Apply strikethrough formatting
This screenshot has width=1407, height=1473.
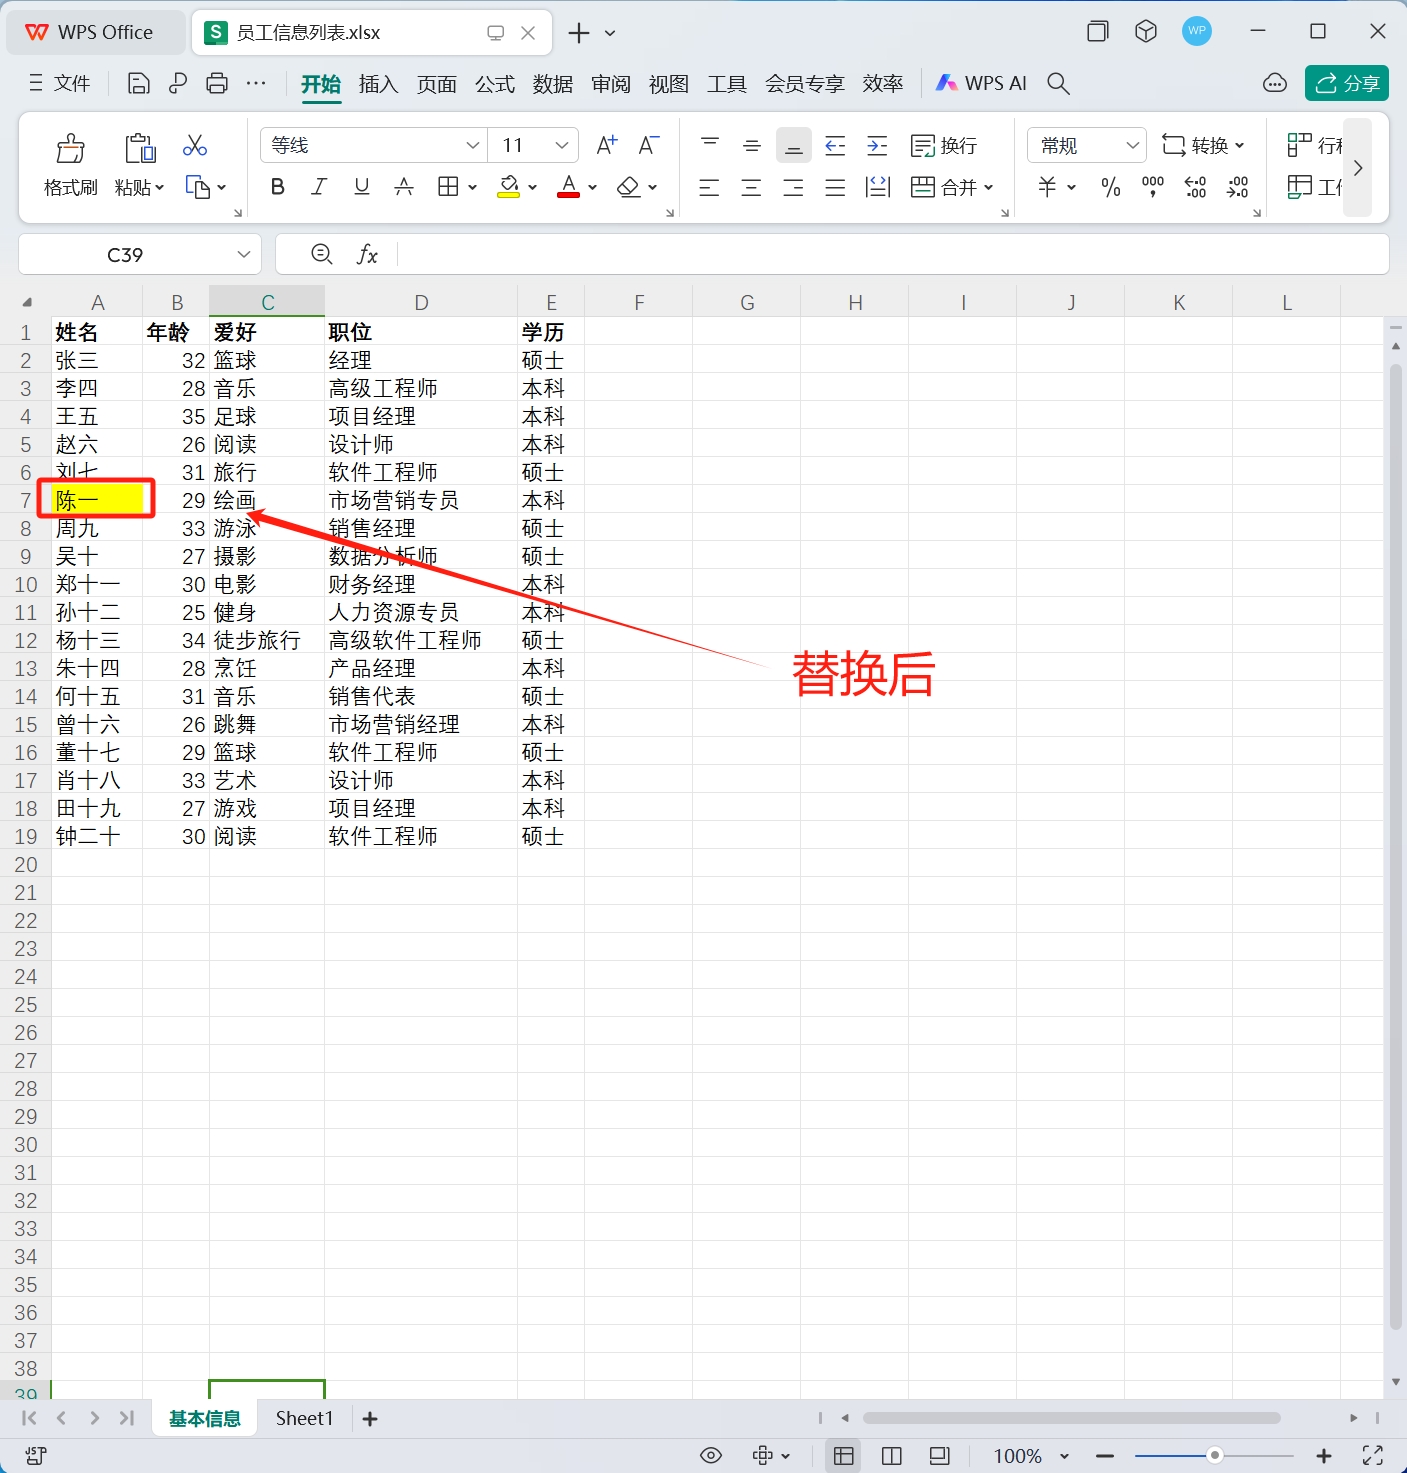(x=403, y=187)
